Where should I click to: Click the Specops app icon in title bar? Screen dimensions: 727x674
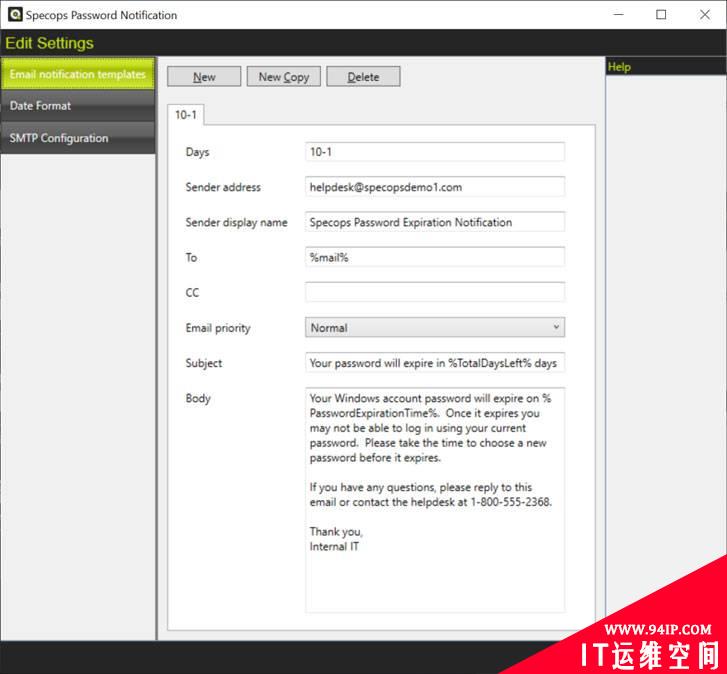13,15
